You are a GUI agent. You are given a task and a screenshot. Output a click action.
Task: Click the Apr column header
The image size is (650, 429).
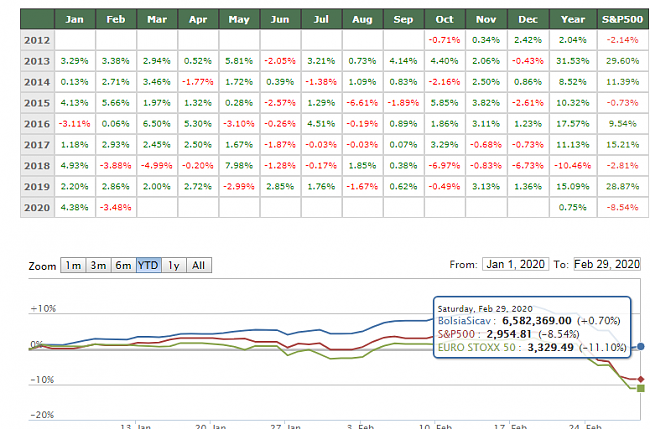198,19
